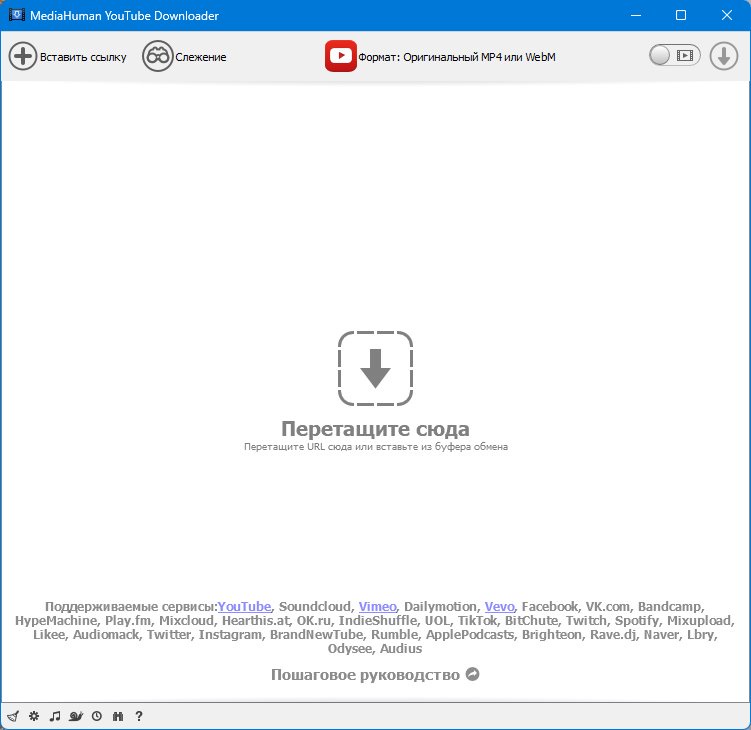The image size is (751, 730).
Task: Click the music note icon in status bar
Action: click(55, 716)
